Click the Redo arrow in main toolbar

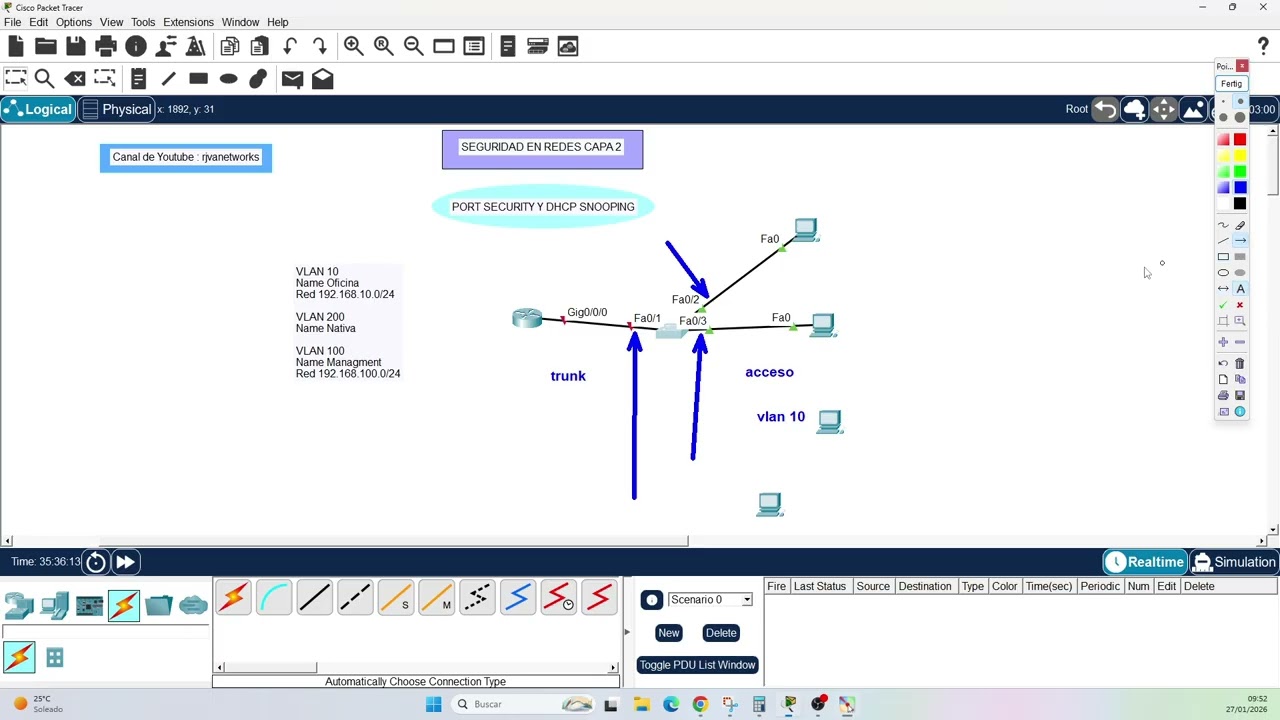point(320,46)
